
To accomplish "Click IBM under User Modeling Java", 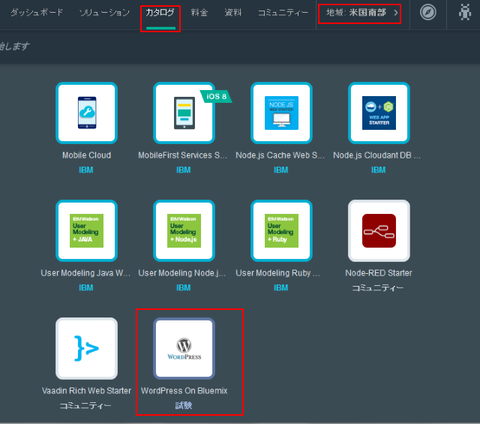I will [x=86, y=288].
